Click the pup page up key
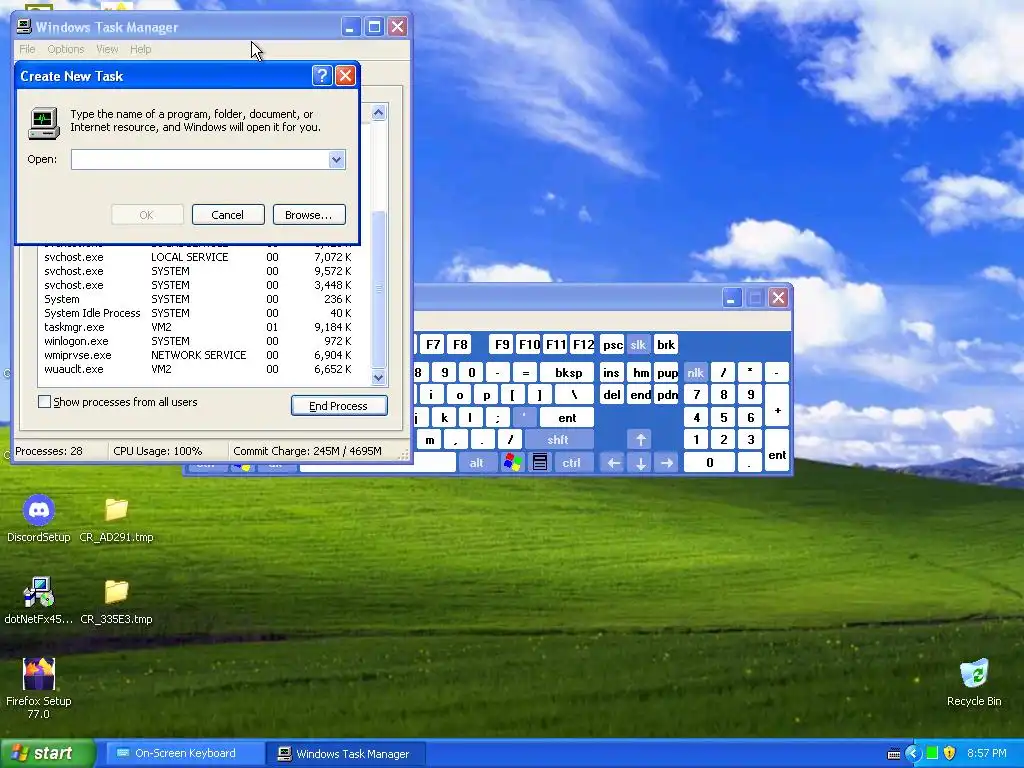1024x768 pixels. (x=667, y=372)
